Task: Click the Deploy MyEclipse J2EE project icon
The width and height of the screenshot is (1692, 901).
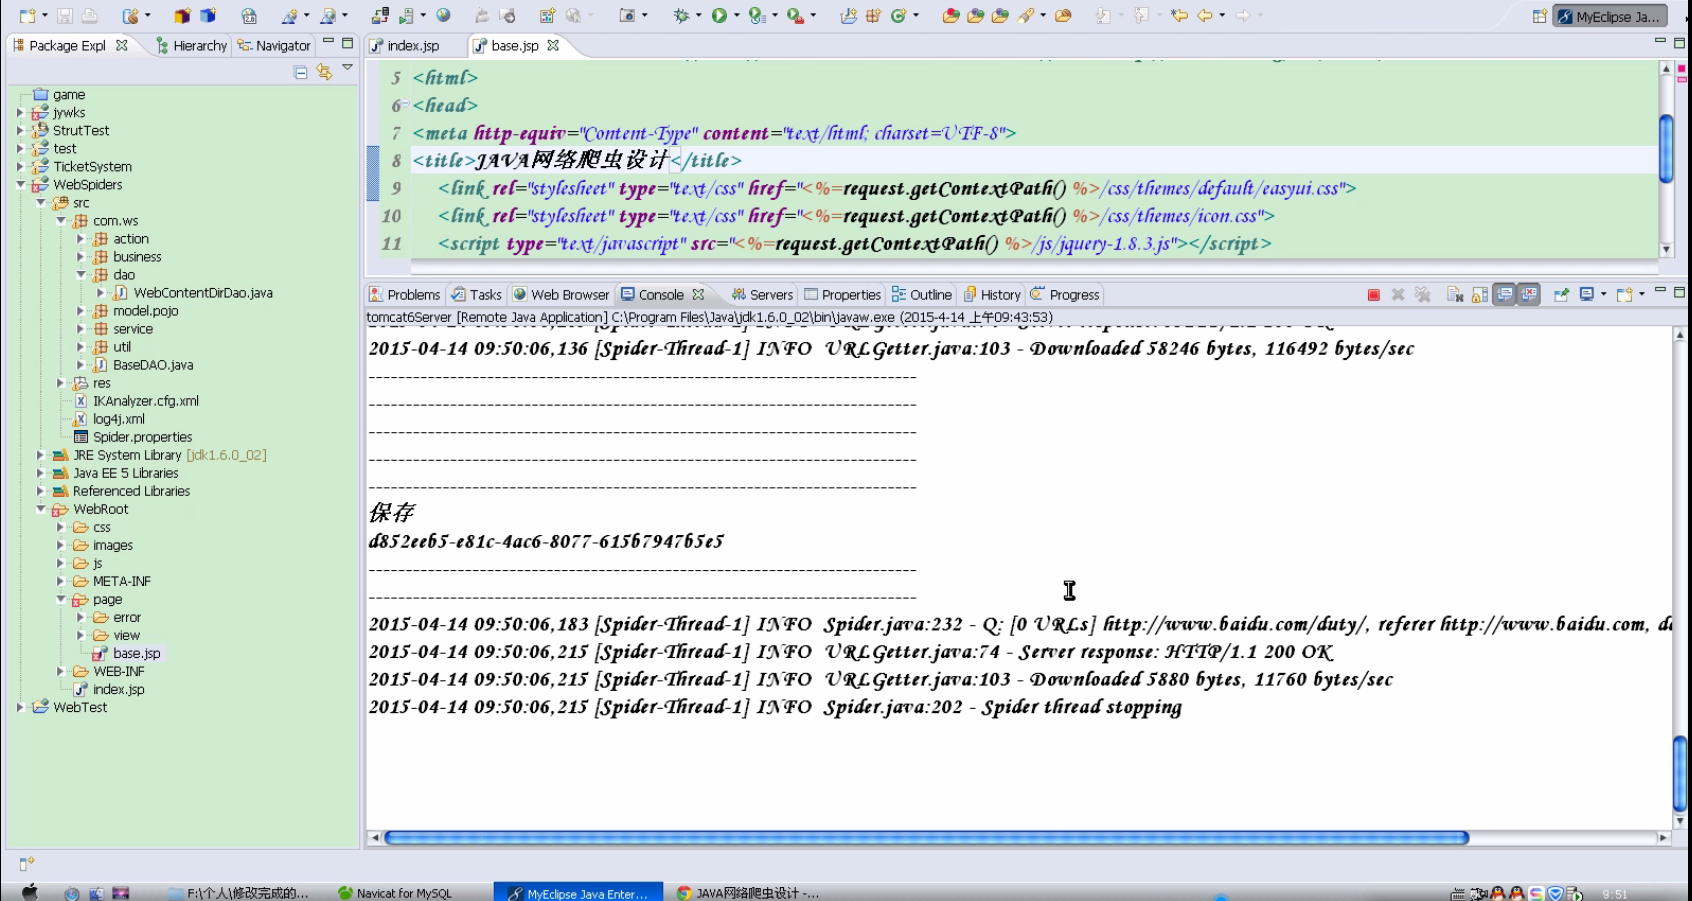Action: pyautogui.click(x=380, y=16)
